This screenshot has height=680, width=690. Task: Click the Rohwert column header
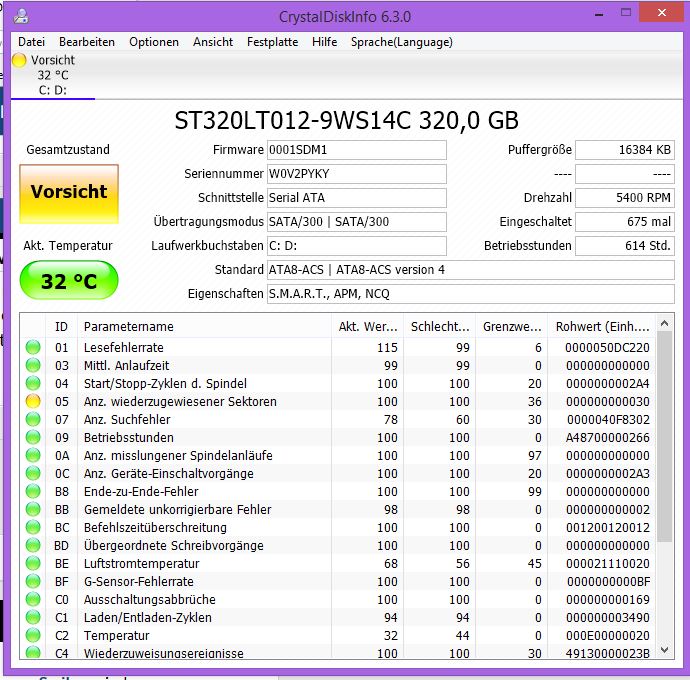pos(602,327)
